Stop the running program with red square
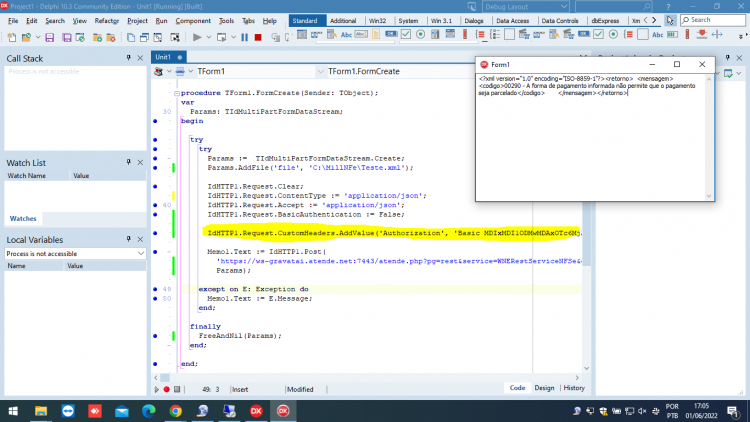750x422 pixels. [x=258, y=37]
